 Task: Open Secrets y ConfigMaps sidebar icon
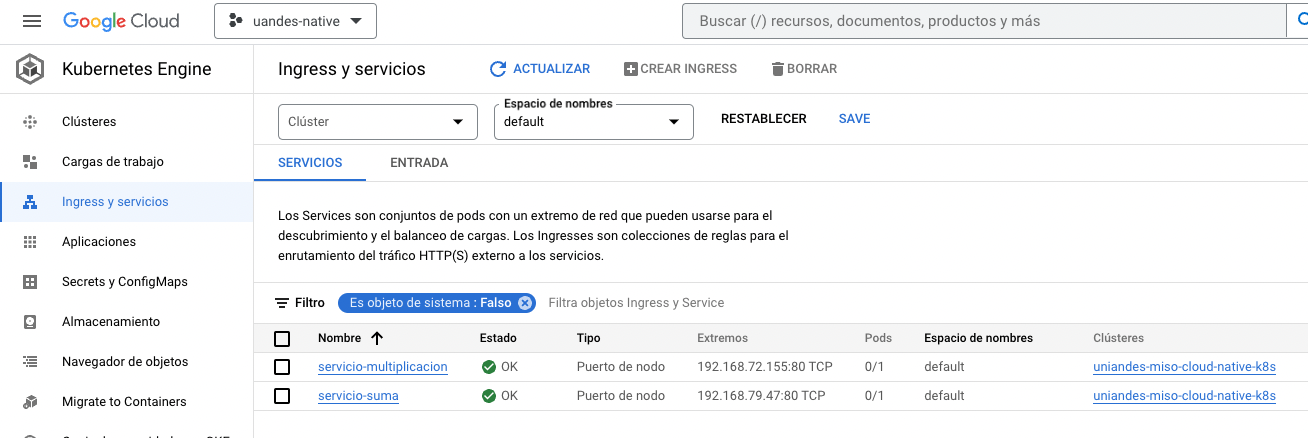(30, 282)
